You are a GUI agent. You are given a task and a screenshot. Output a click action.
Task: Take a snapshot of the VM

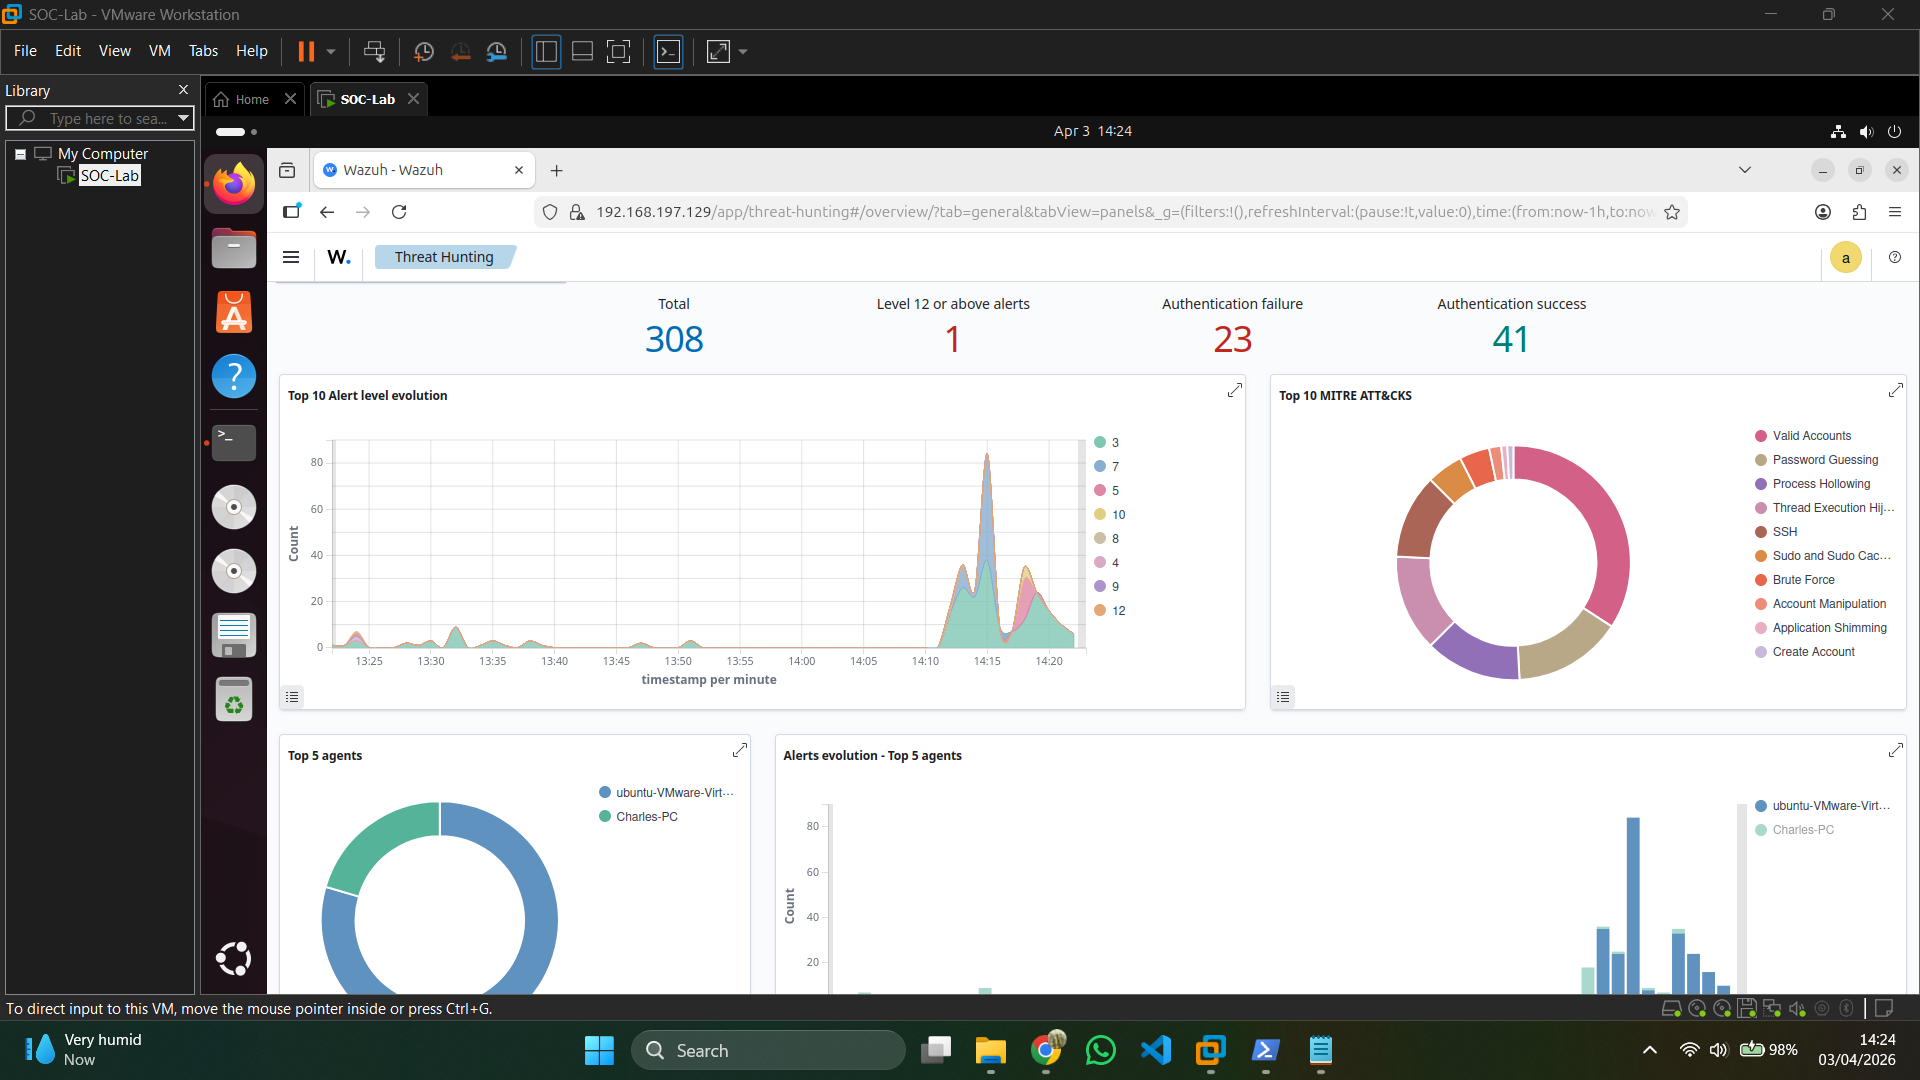coord(423,51)
